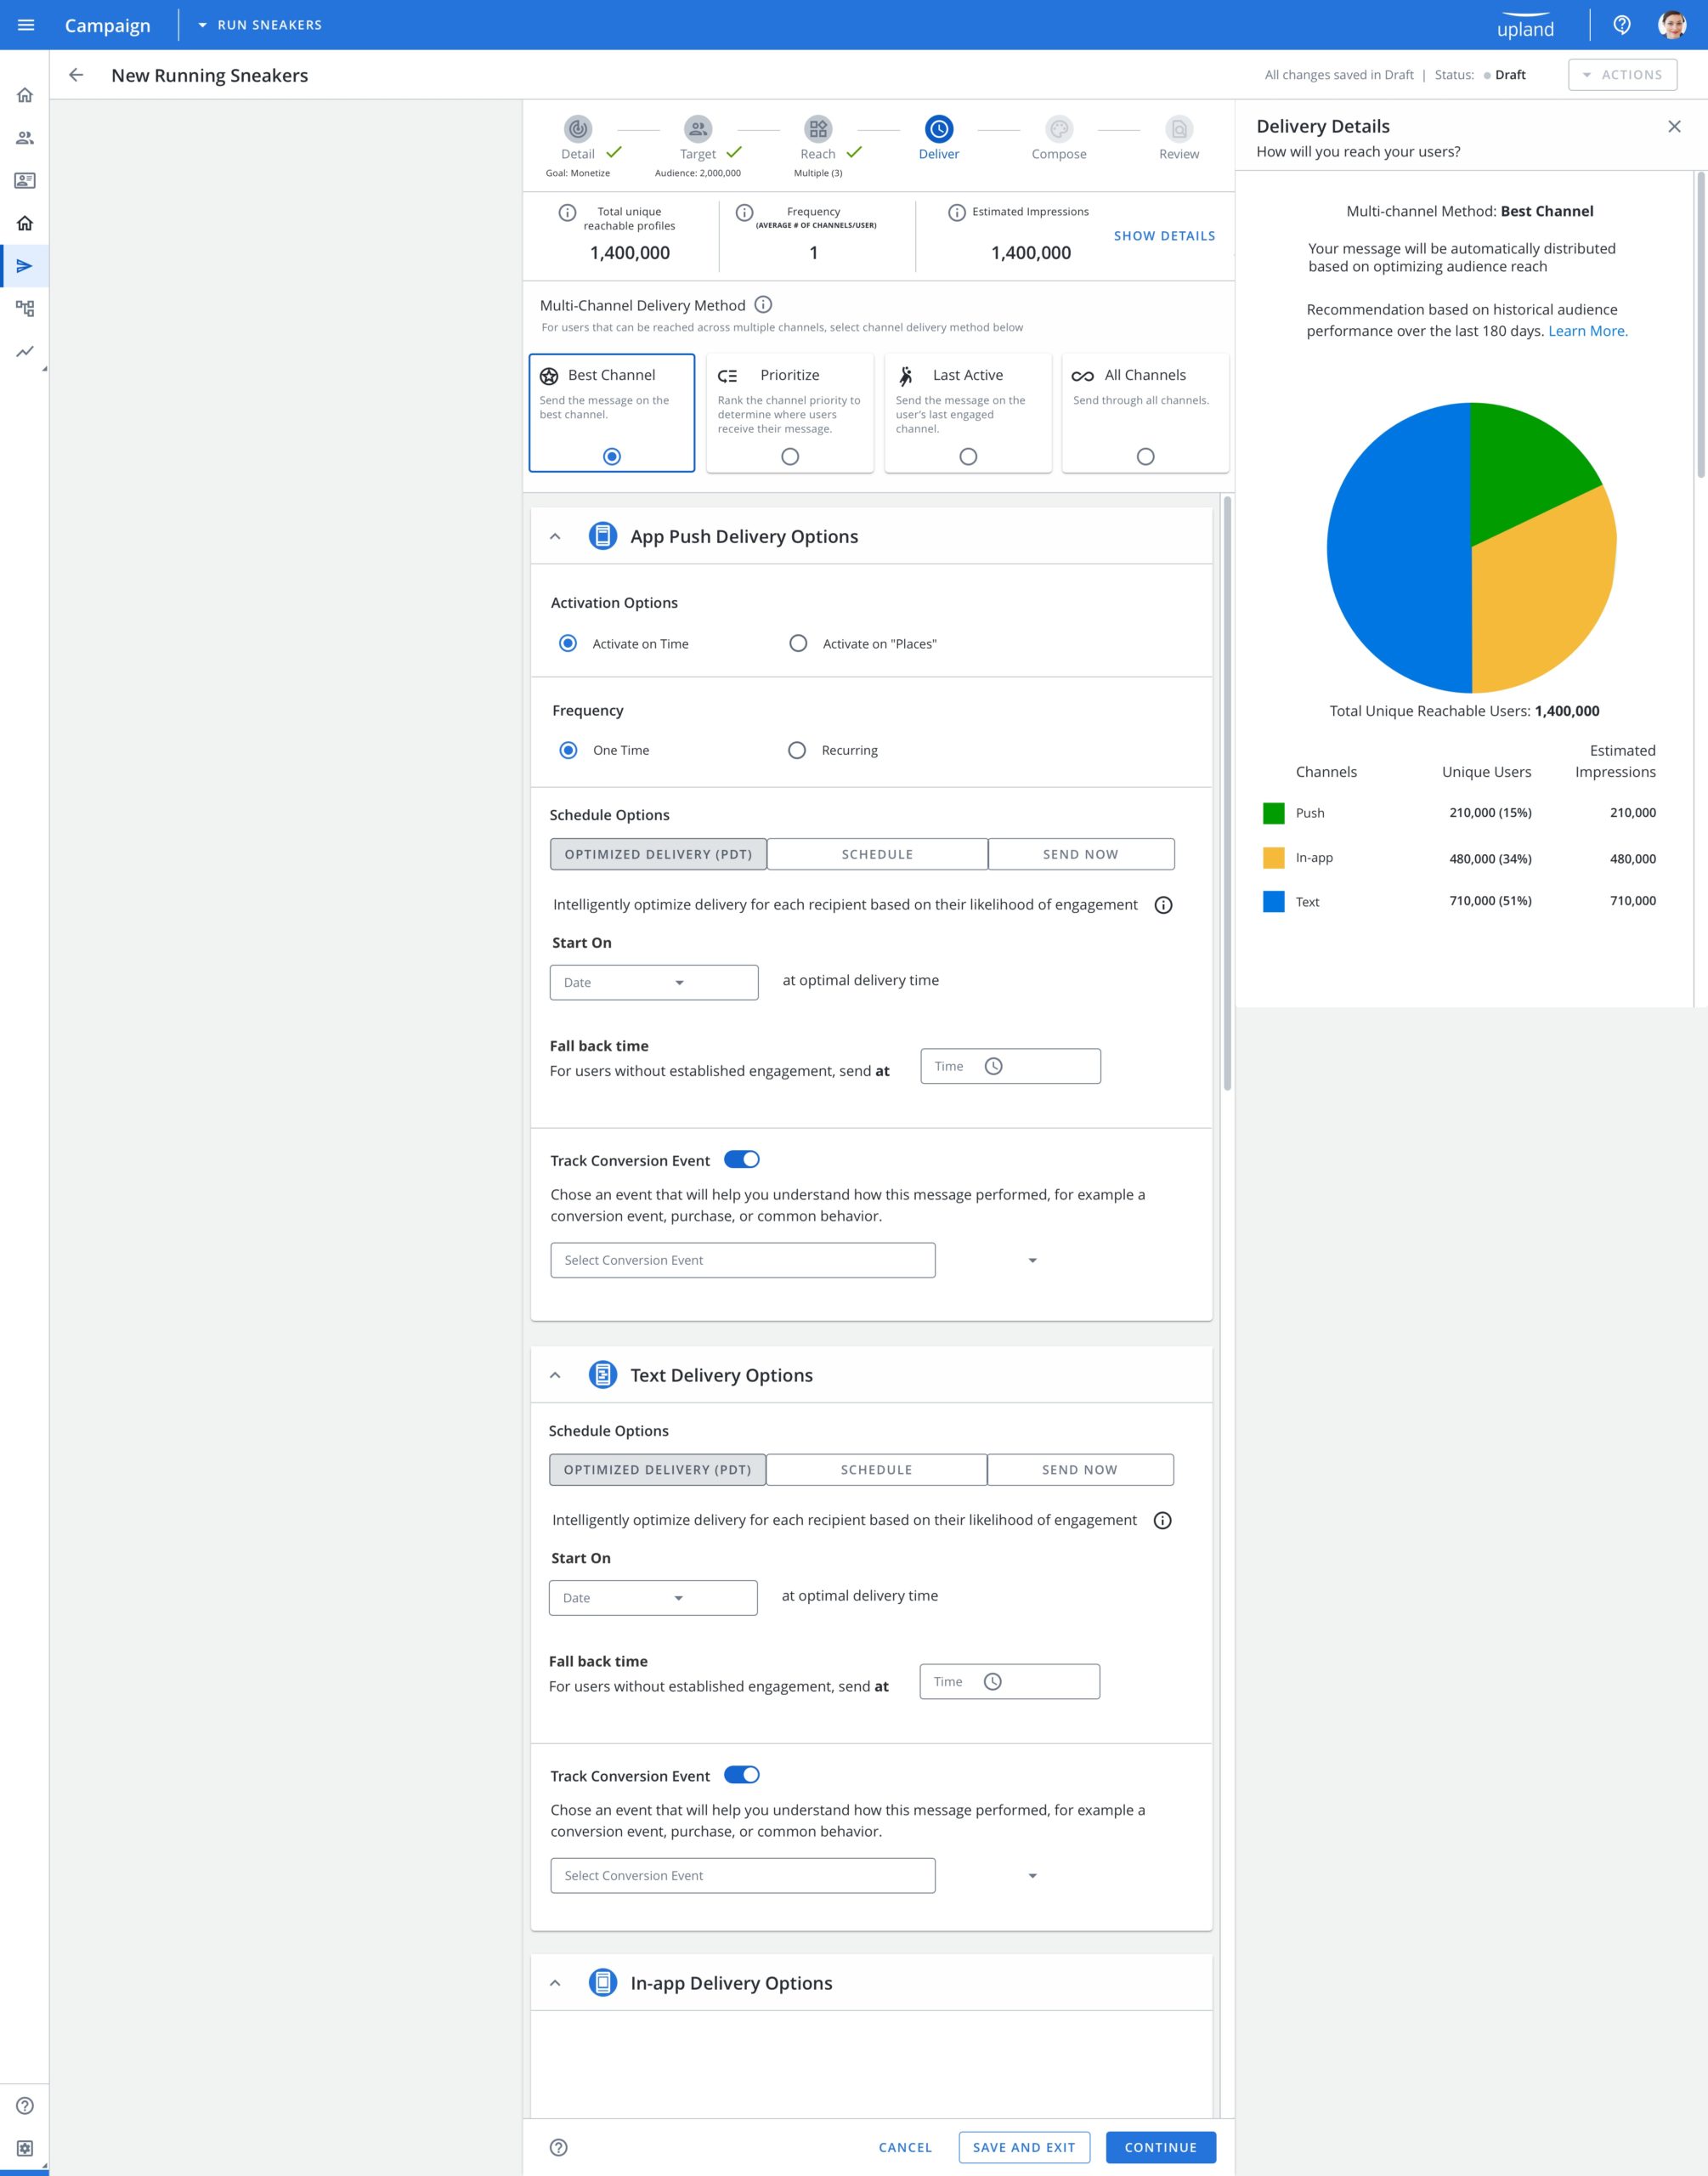Open the Learn More link
This screenshot has height=2176, width=1708.
click(1588, 331)
